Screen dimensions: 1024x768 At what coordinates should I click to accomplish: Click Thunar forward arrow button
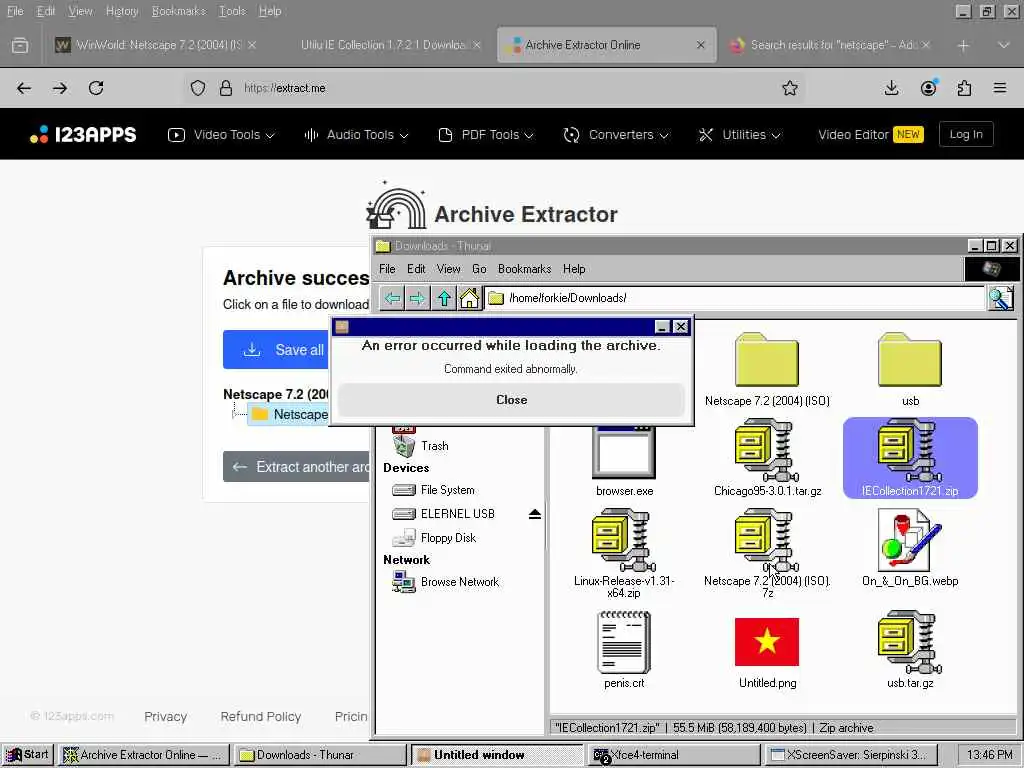[x=417, y=298]
